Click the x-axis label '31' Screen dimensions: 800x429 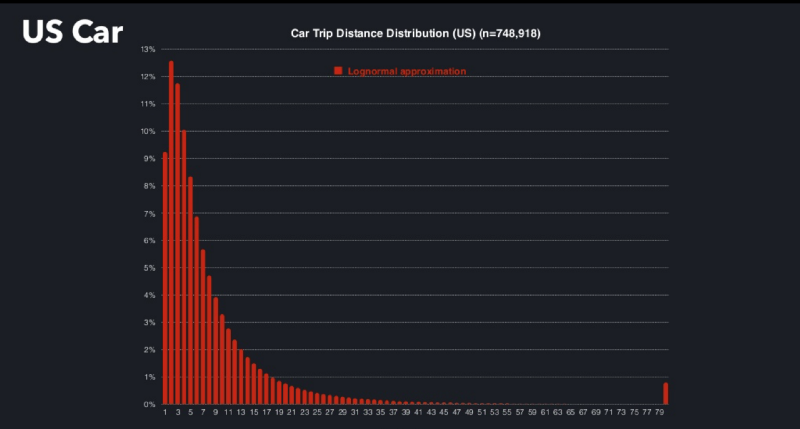click(355, 412)
